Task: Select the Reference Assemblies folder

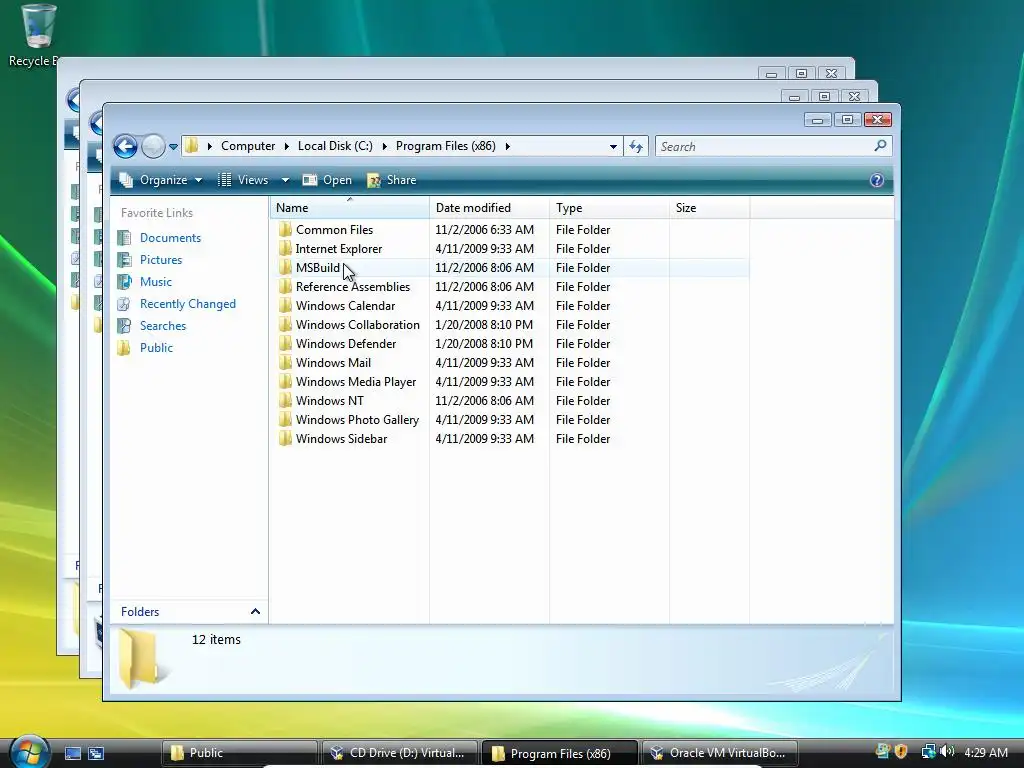Action: (353, 287)
